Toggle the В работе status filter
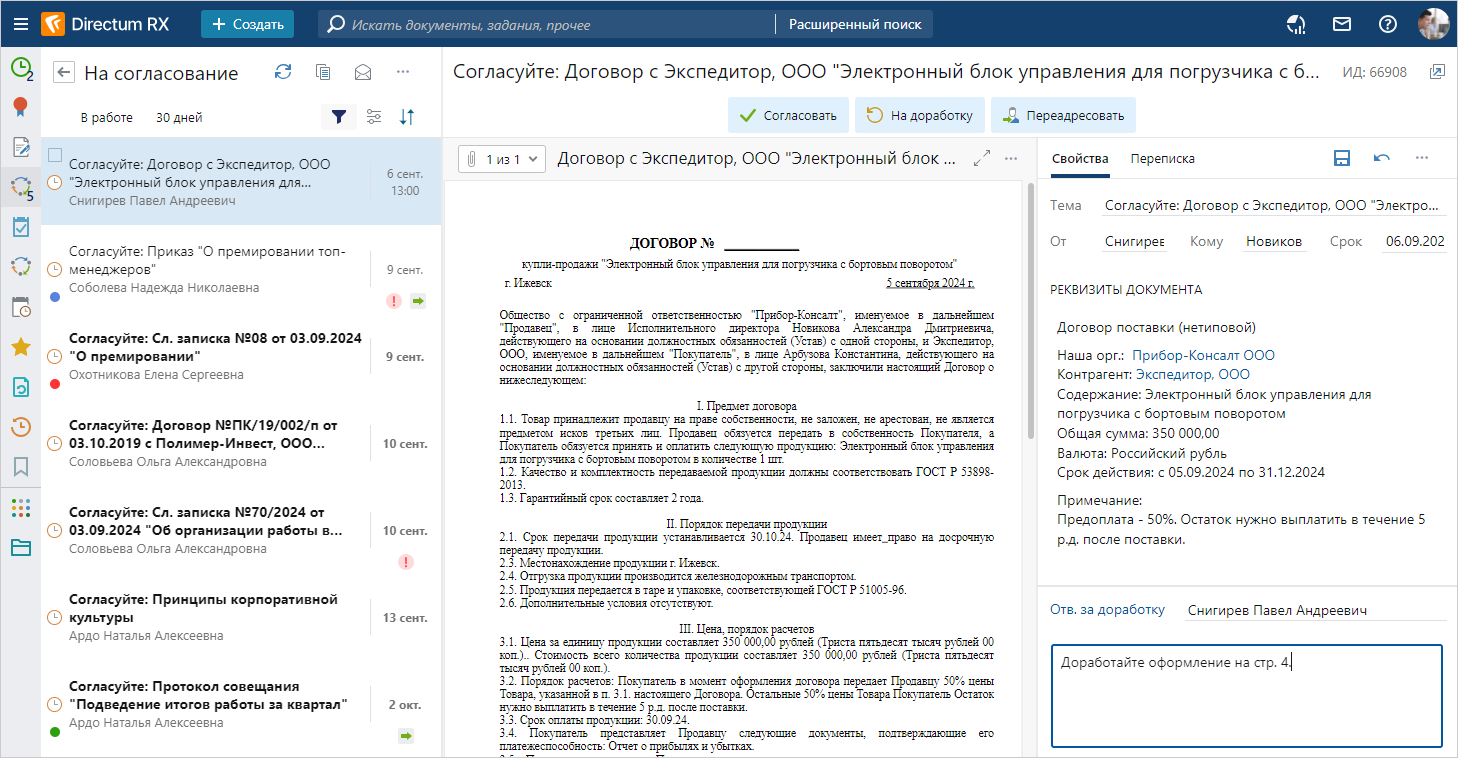Viewport: 1458px width, 758px height. pos(106,118)
